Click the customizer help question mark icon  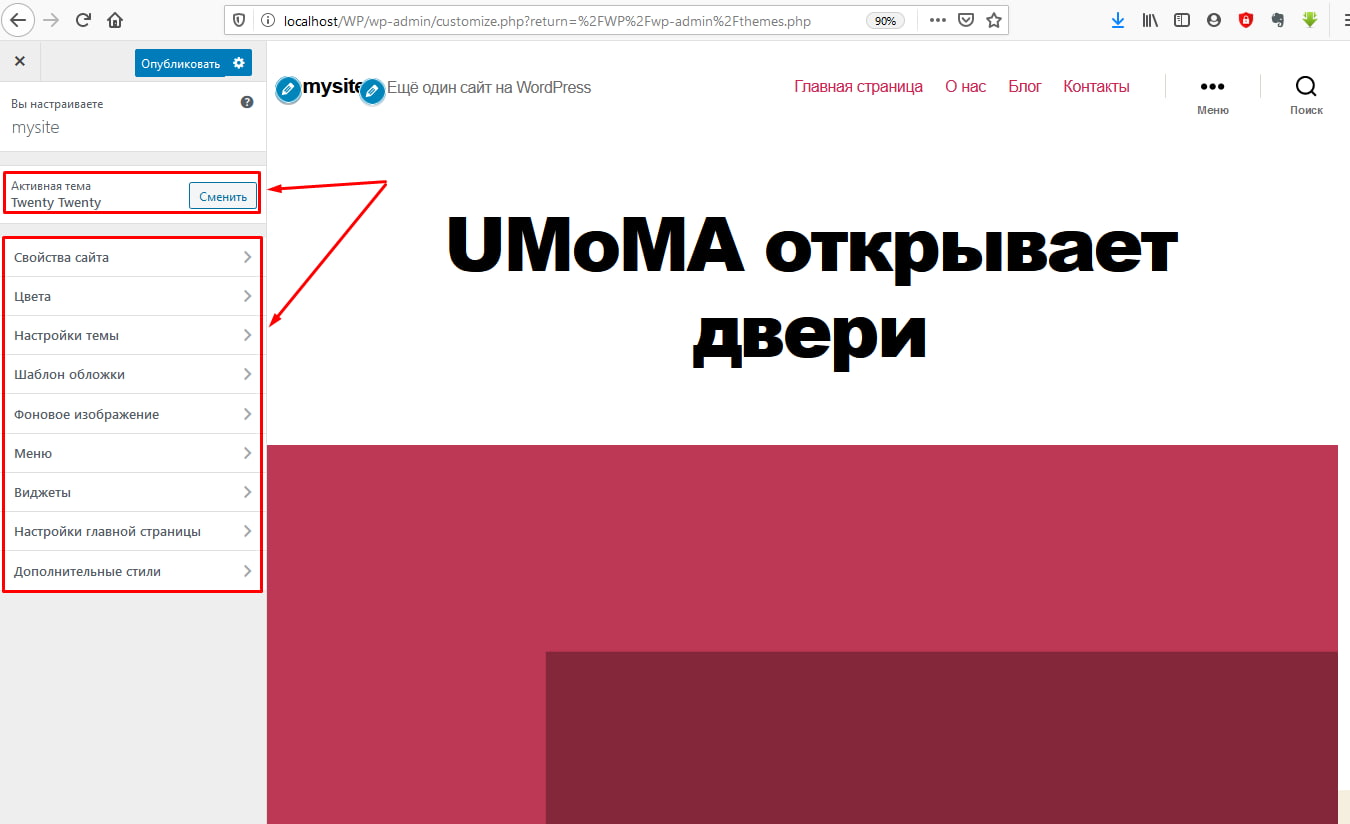click(x=247, y=102)
